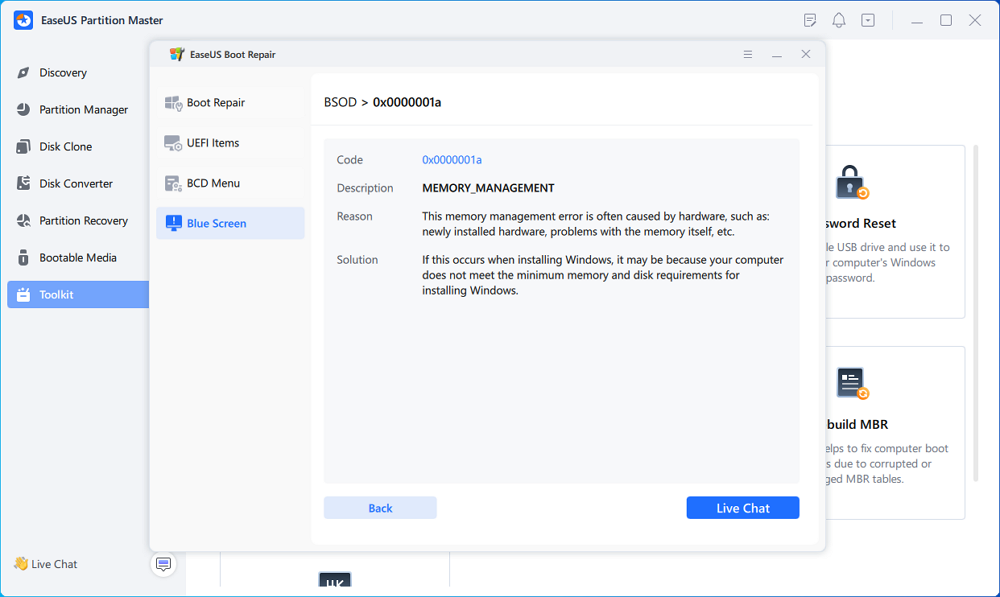Open Live Chat from the bottom-left corner

[44, 564]
